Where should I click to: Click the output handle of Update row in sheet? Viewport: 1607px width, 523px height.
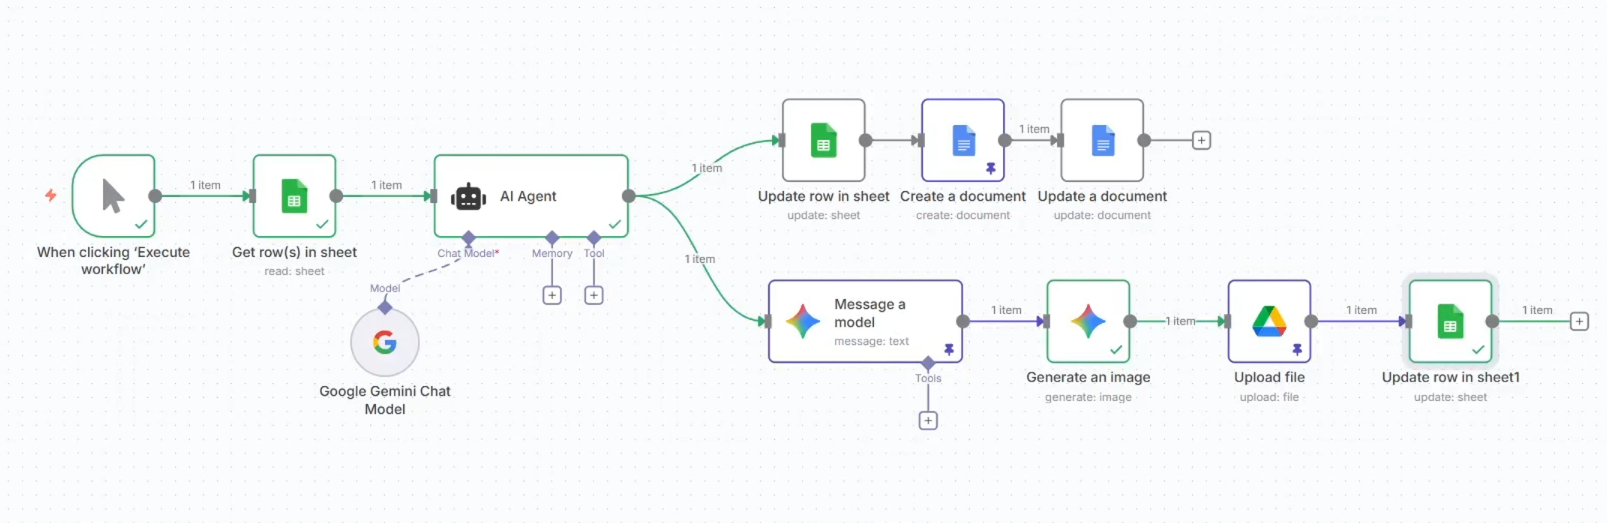(x=865, y=140)
